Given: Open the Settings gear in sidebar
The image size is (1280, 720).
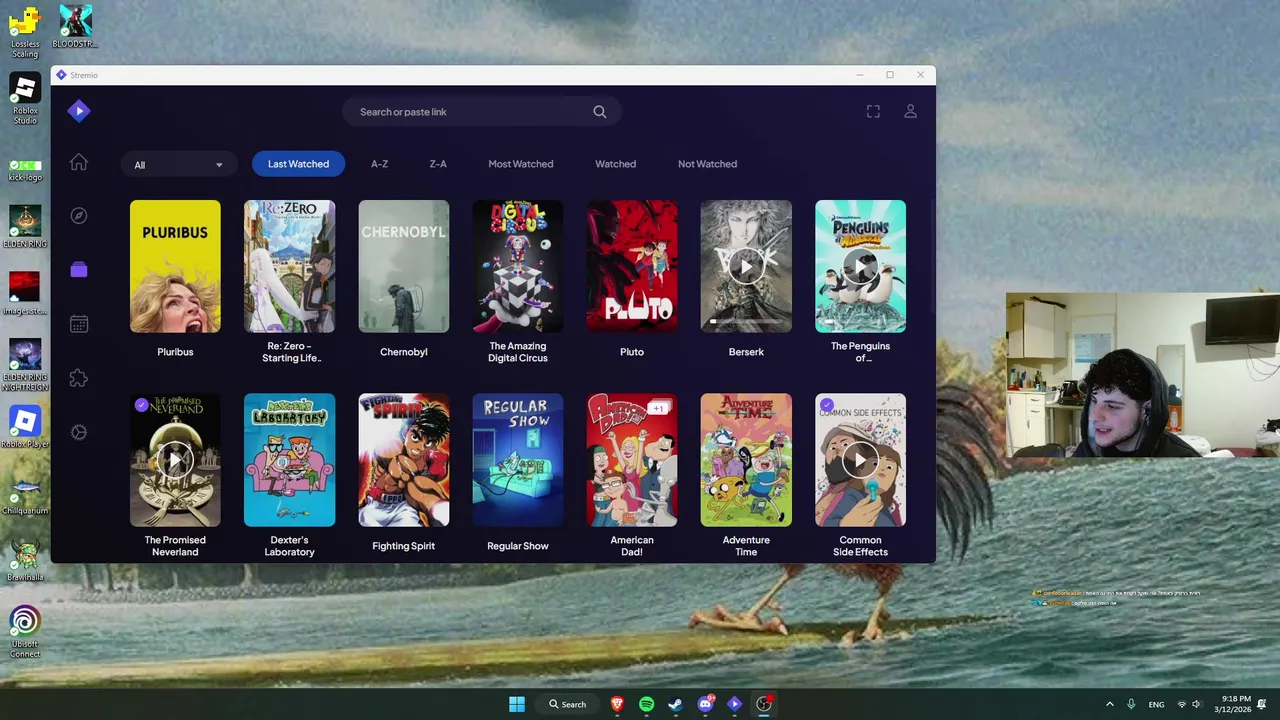Looking at the screenshot, I should point(79,432).
